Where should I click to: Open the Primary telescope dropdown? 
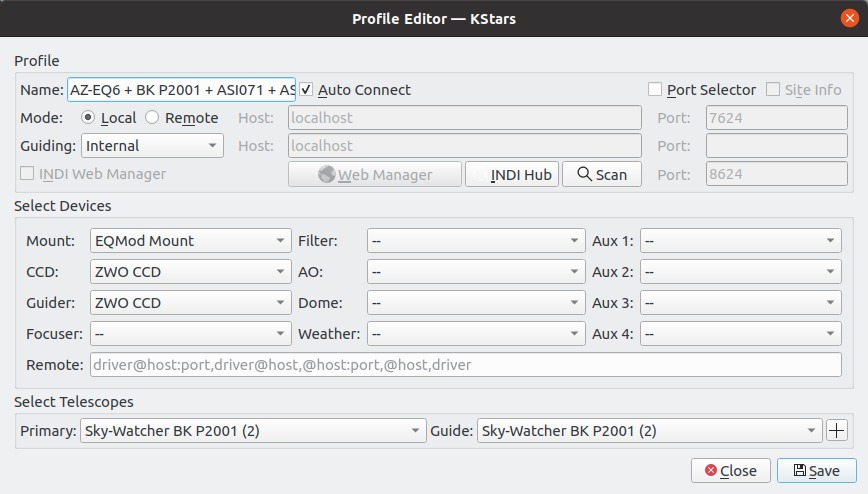tap(253, 430)
